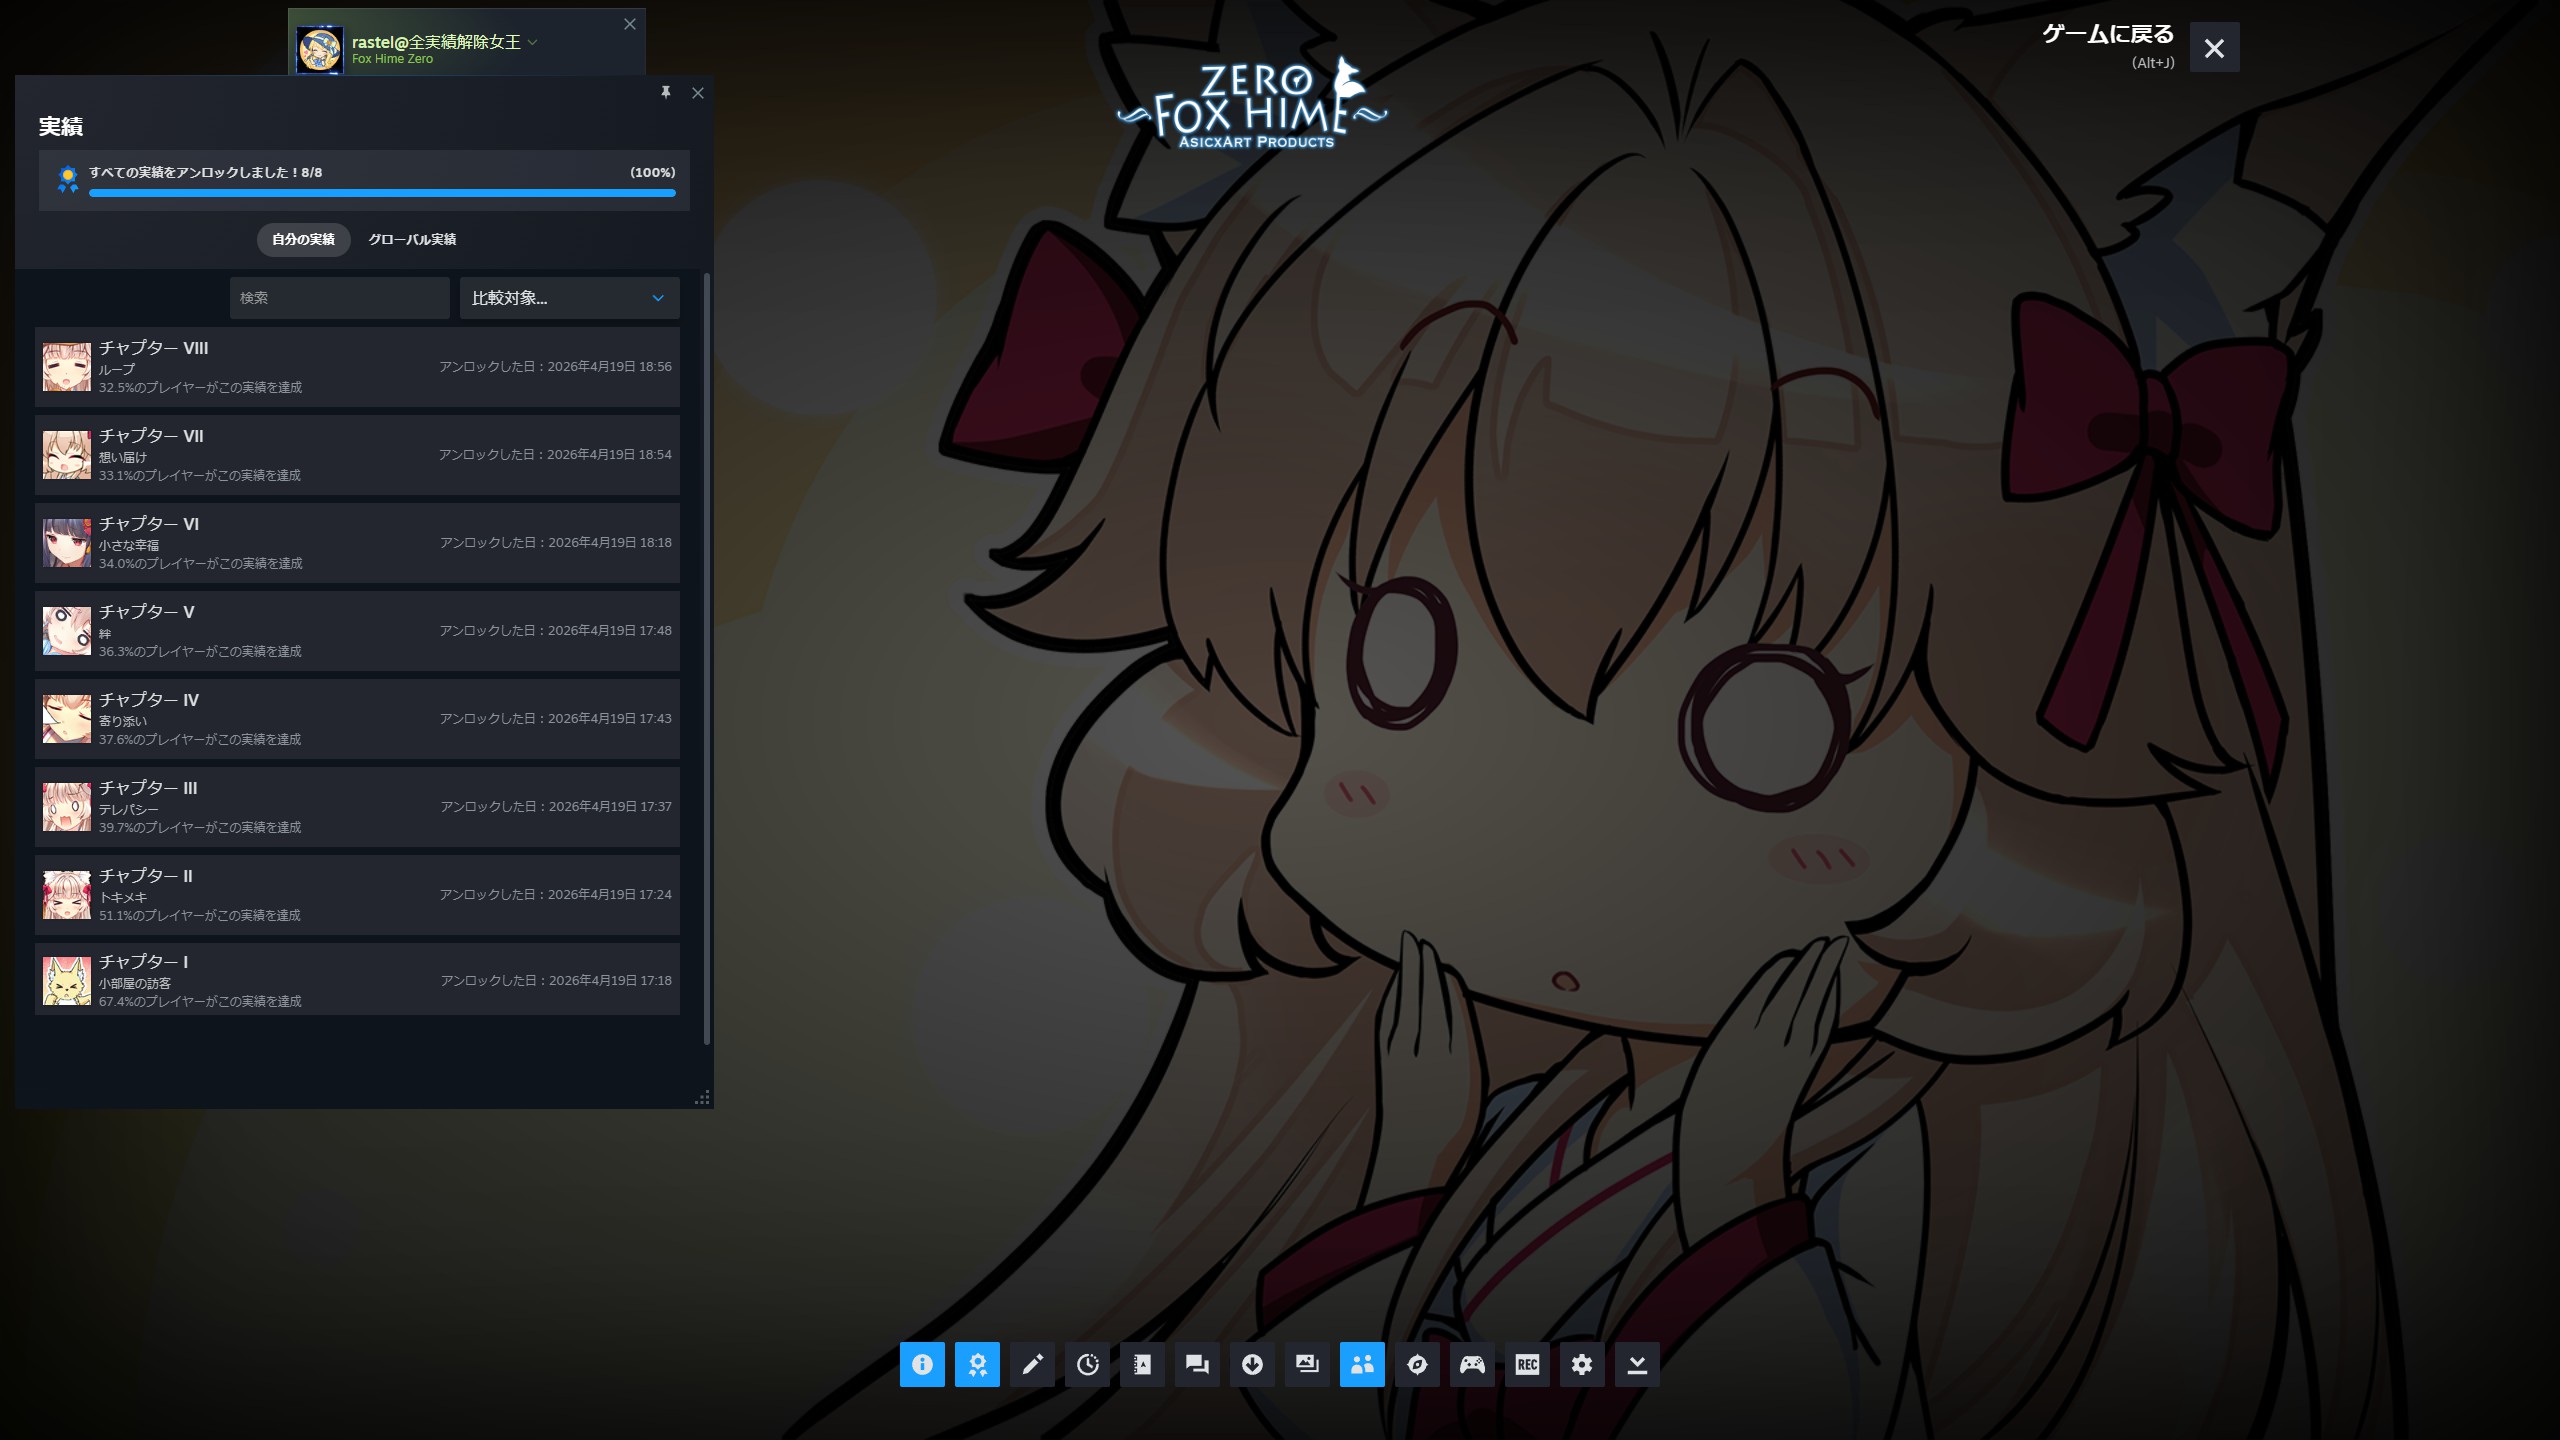Toggle the friends list icon
This screenshot has width=2560, height=1440.
tap(1362, 1364)
